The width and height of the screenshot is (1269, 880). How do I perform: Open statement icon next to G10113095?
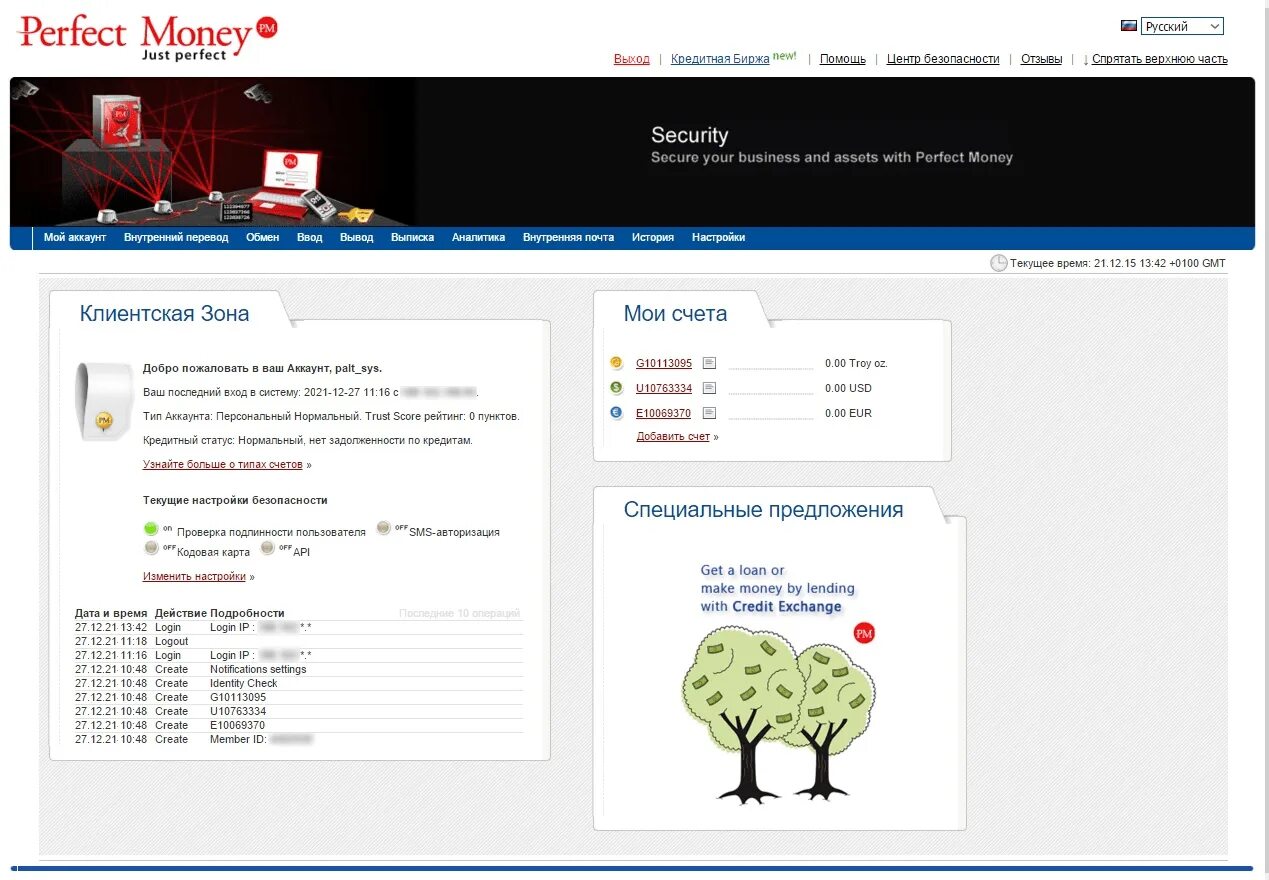[x=710, y=363]
